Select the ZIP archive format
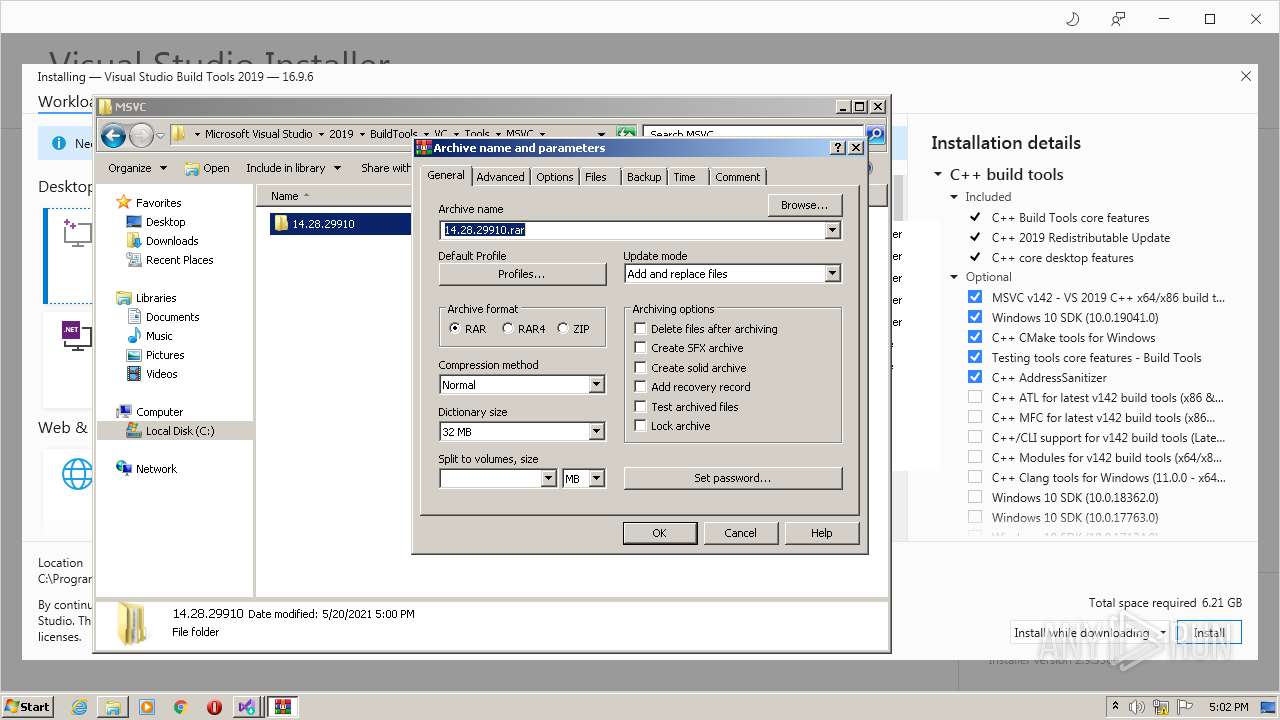This screenshot has width=1280, height=720. point(563,328)
